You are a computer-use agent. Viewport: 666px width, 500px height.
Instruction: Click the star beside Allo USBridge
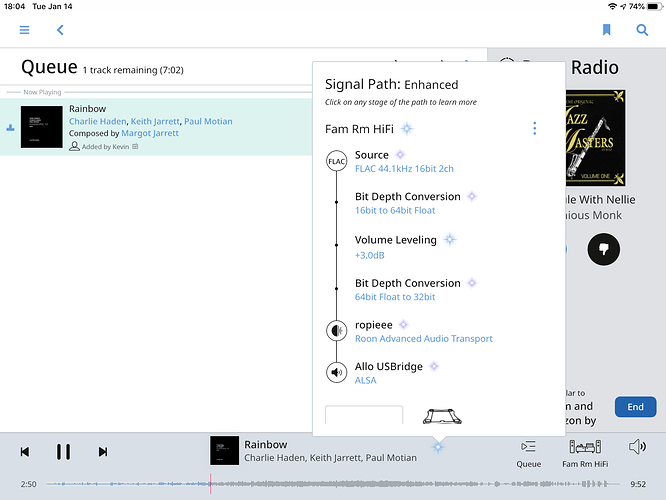tap(434, 366)
